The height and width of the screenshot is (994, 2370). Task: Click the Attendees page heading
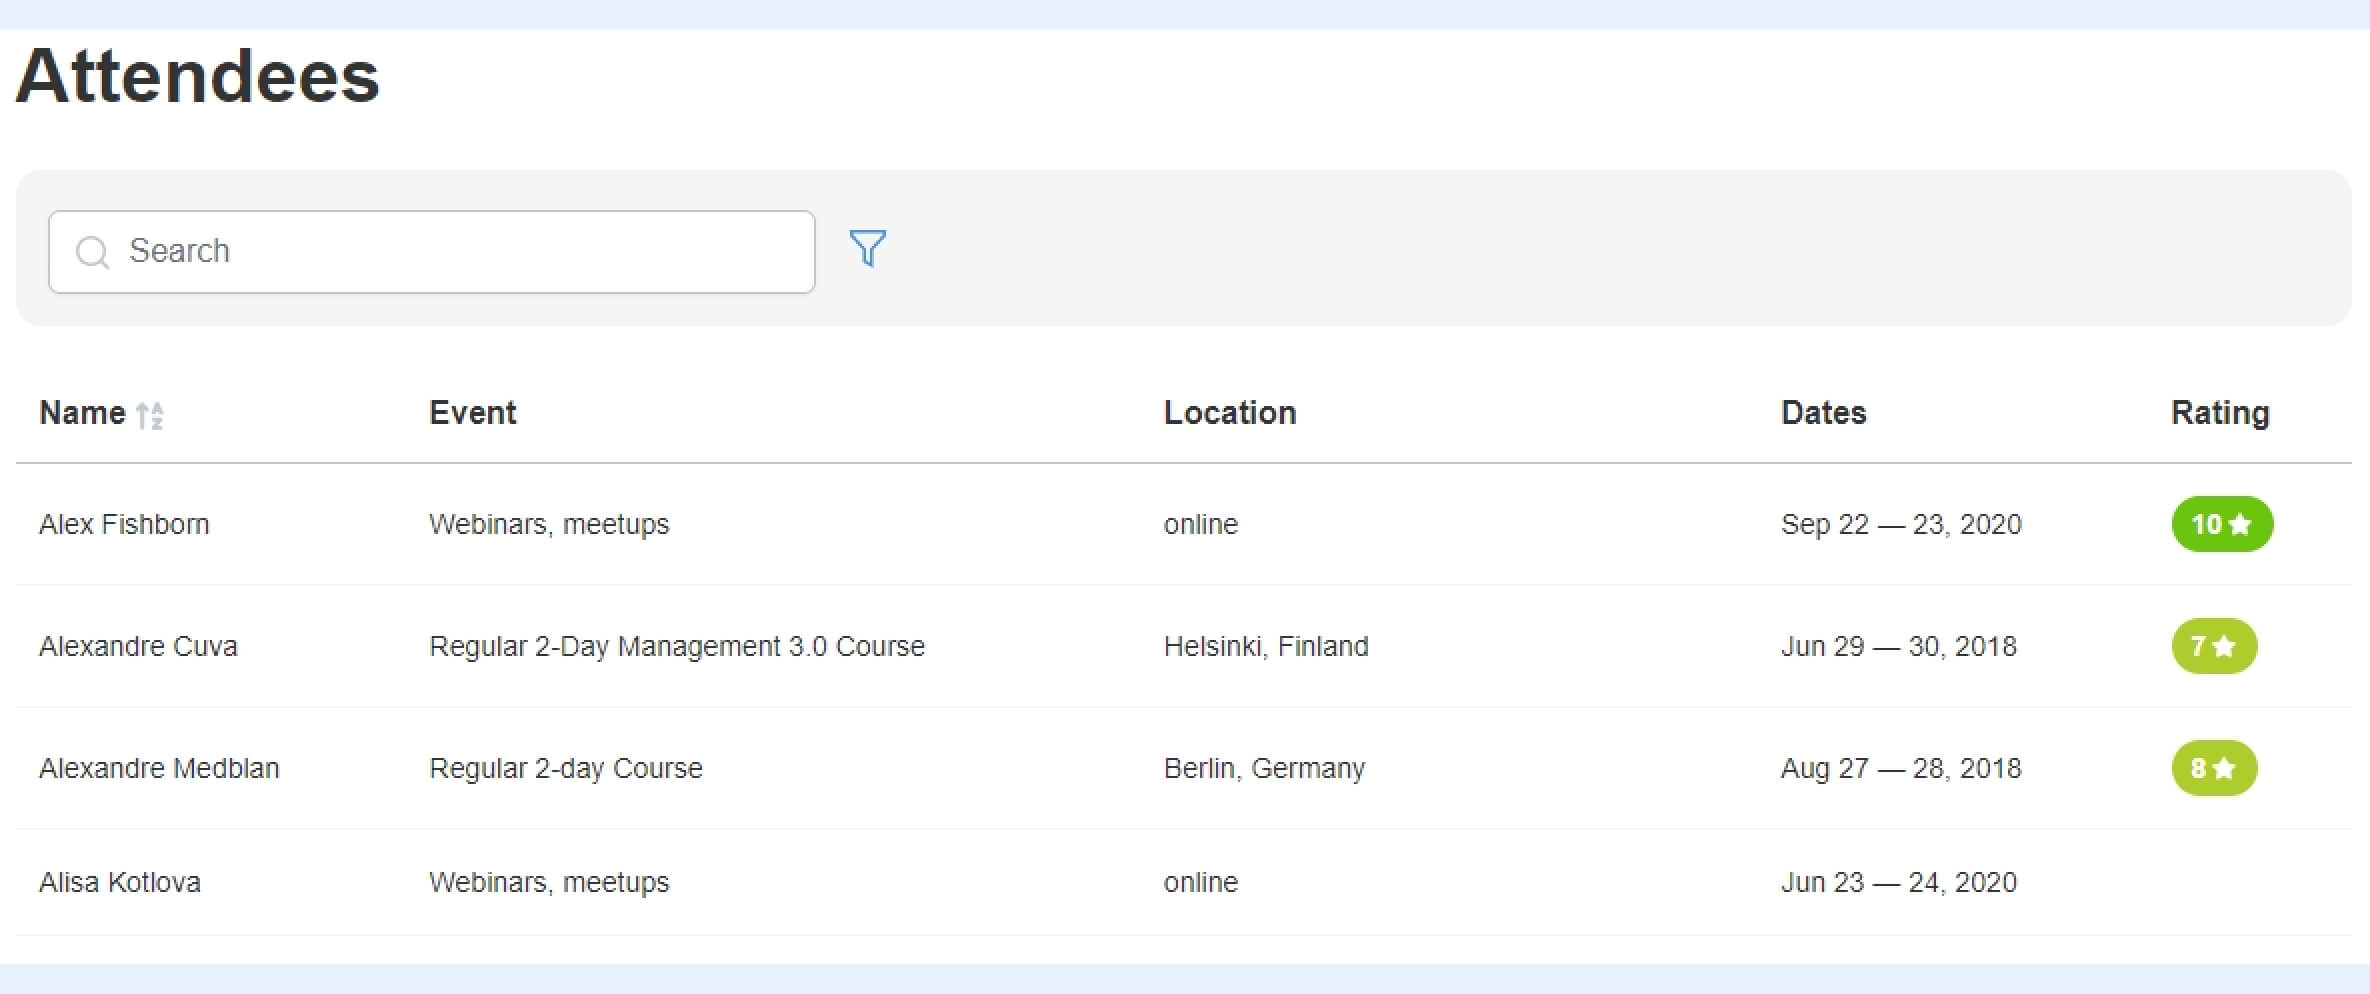click(198, 76)
